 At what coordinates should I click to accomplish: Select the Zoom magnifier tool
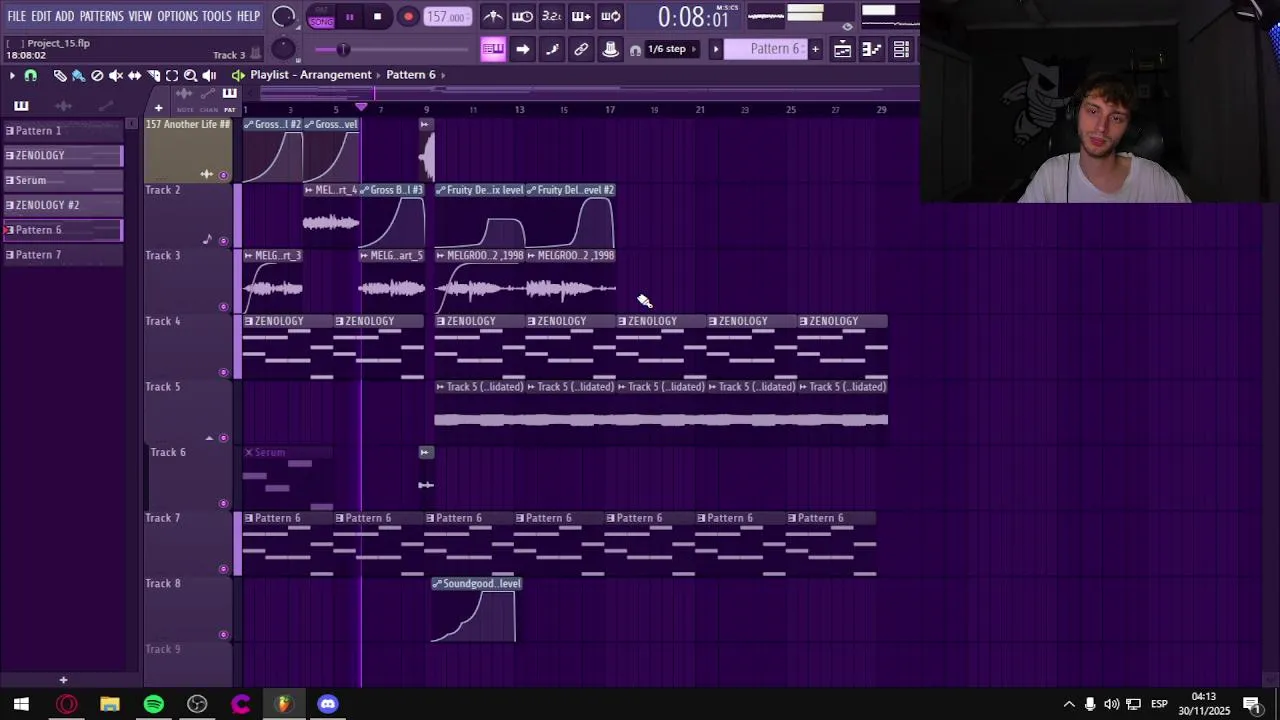[x=190, y=75]
